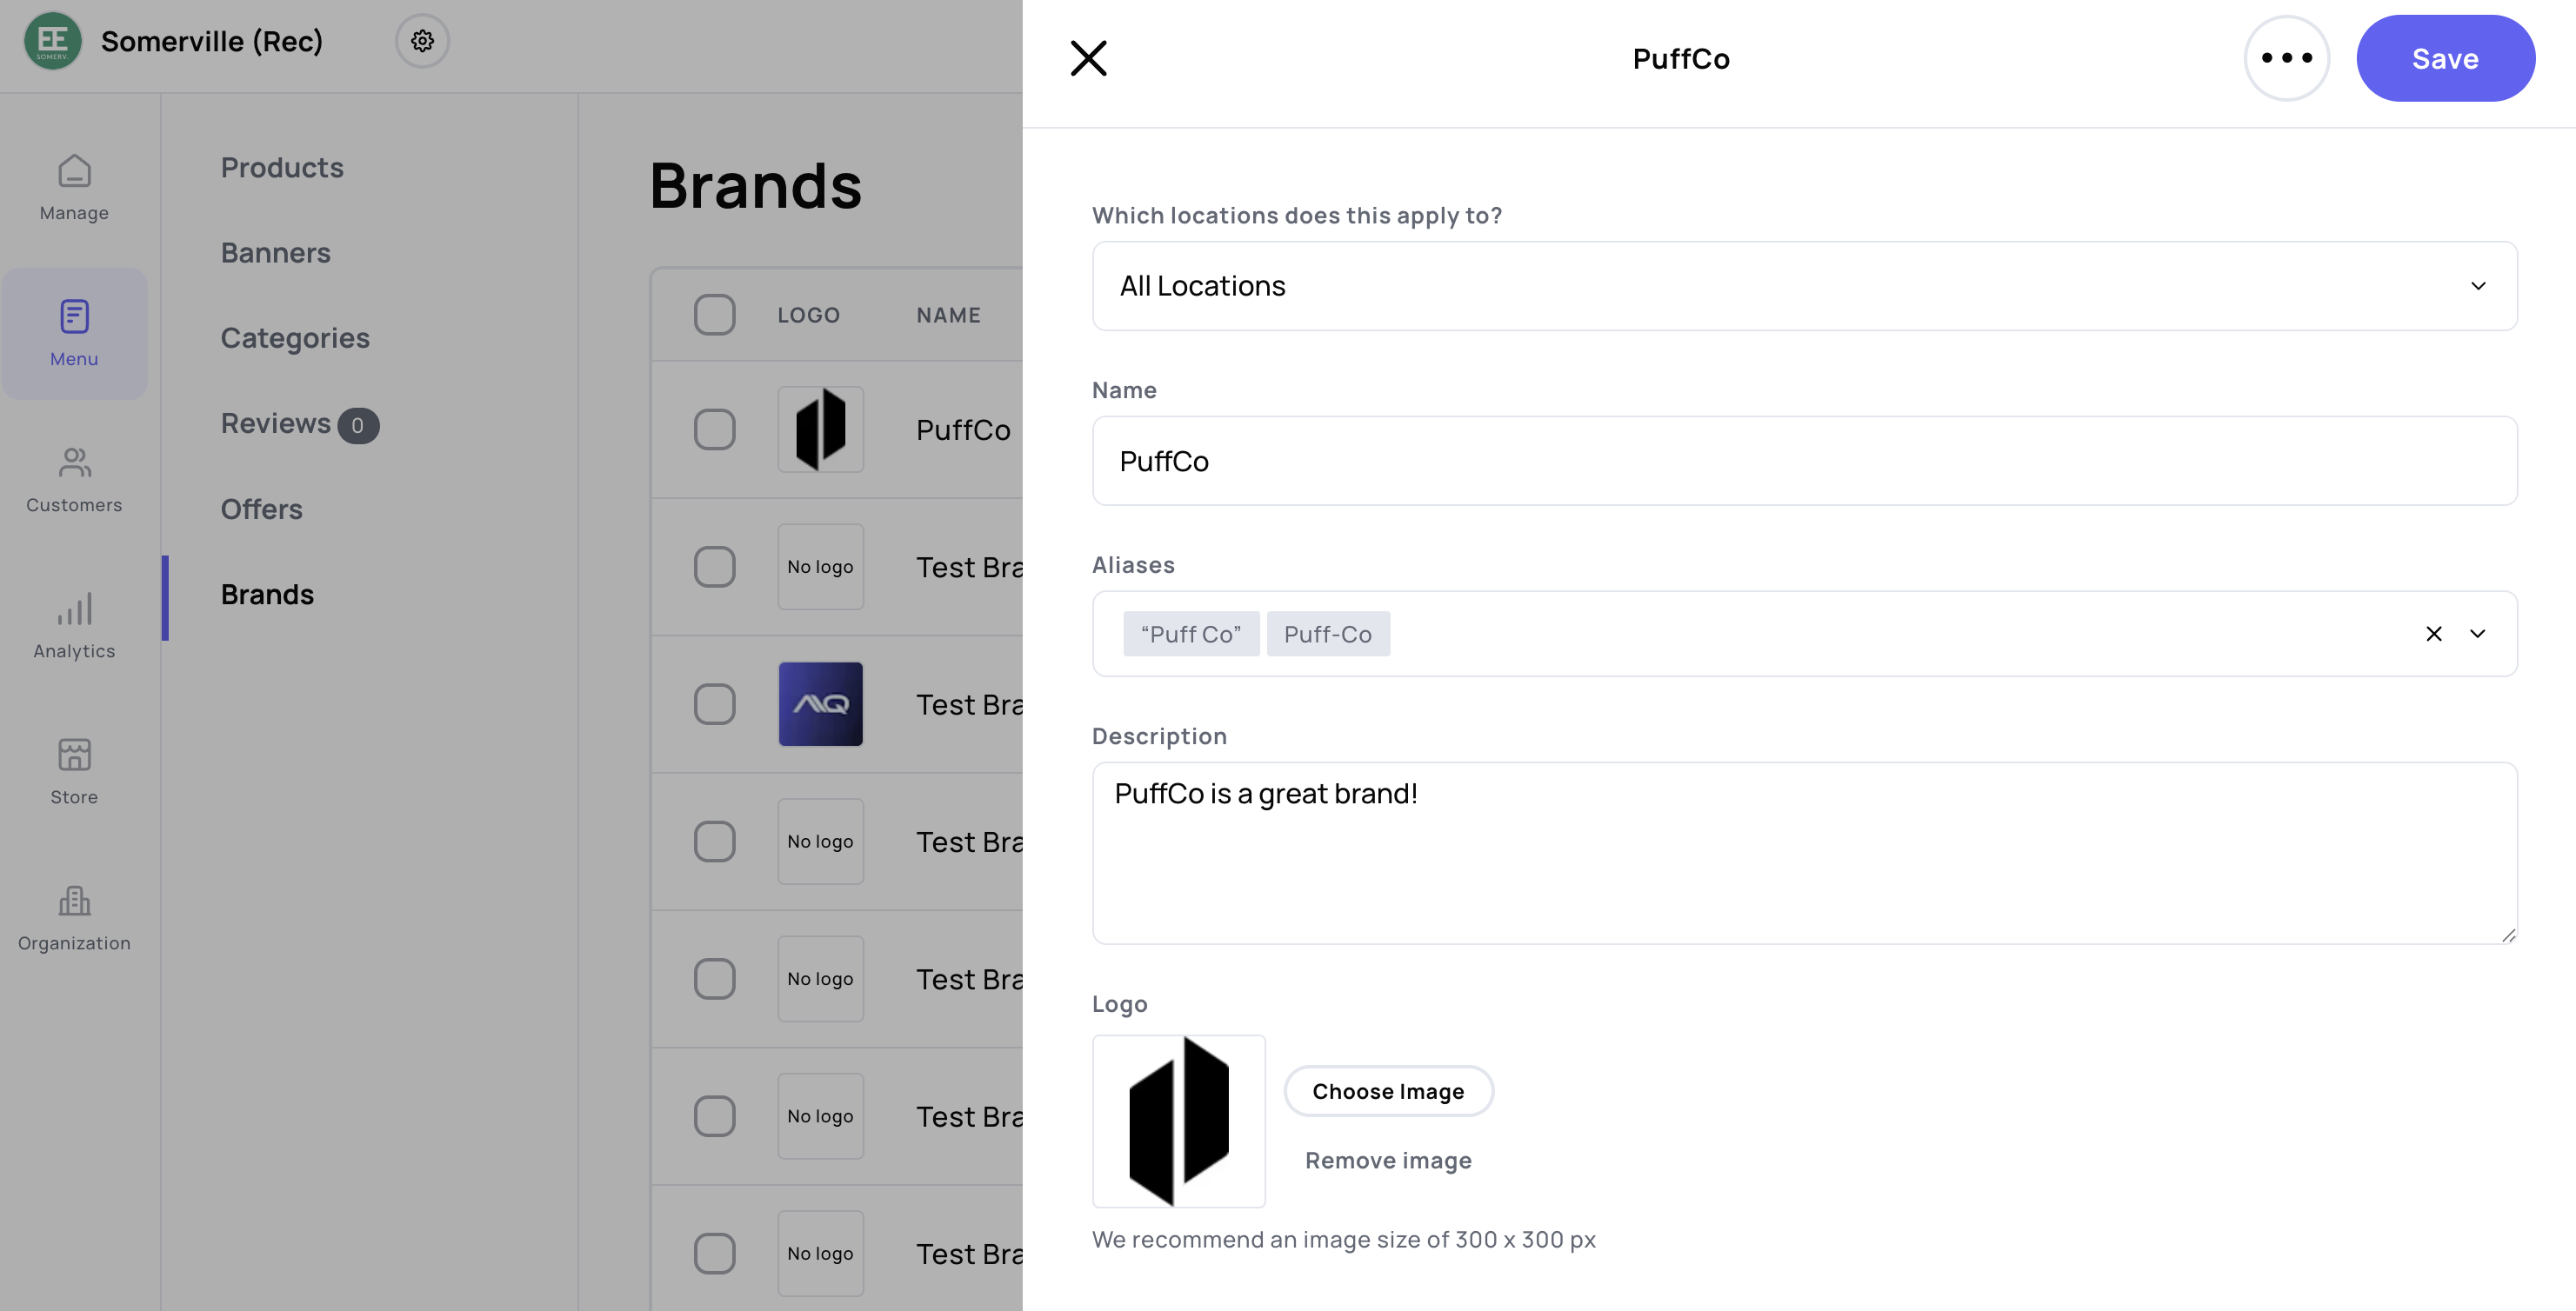Clear all aliases with the X icon
This screenshot has height=1311, width=2576.
pyautogui.click(x=2433, y=634)
